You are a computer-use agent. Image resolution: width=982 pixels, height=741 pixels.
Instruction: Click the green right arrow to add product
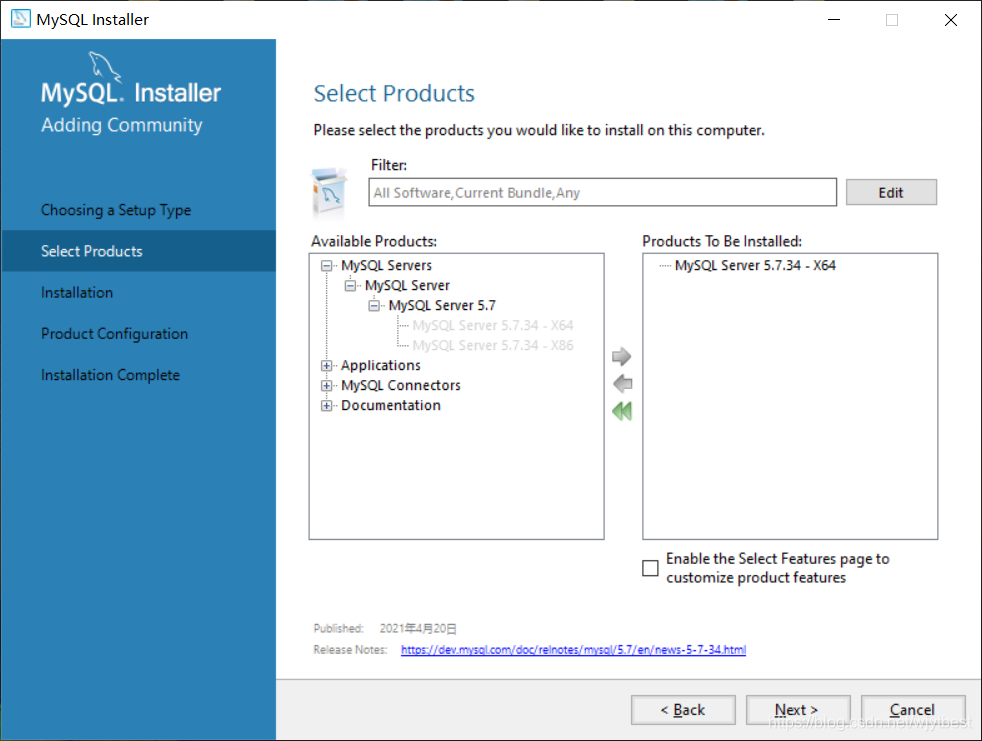pos(621,356)
